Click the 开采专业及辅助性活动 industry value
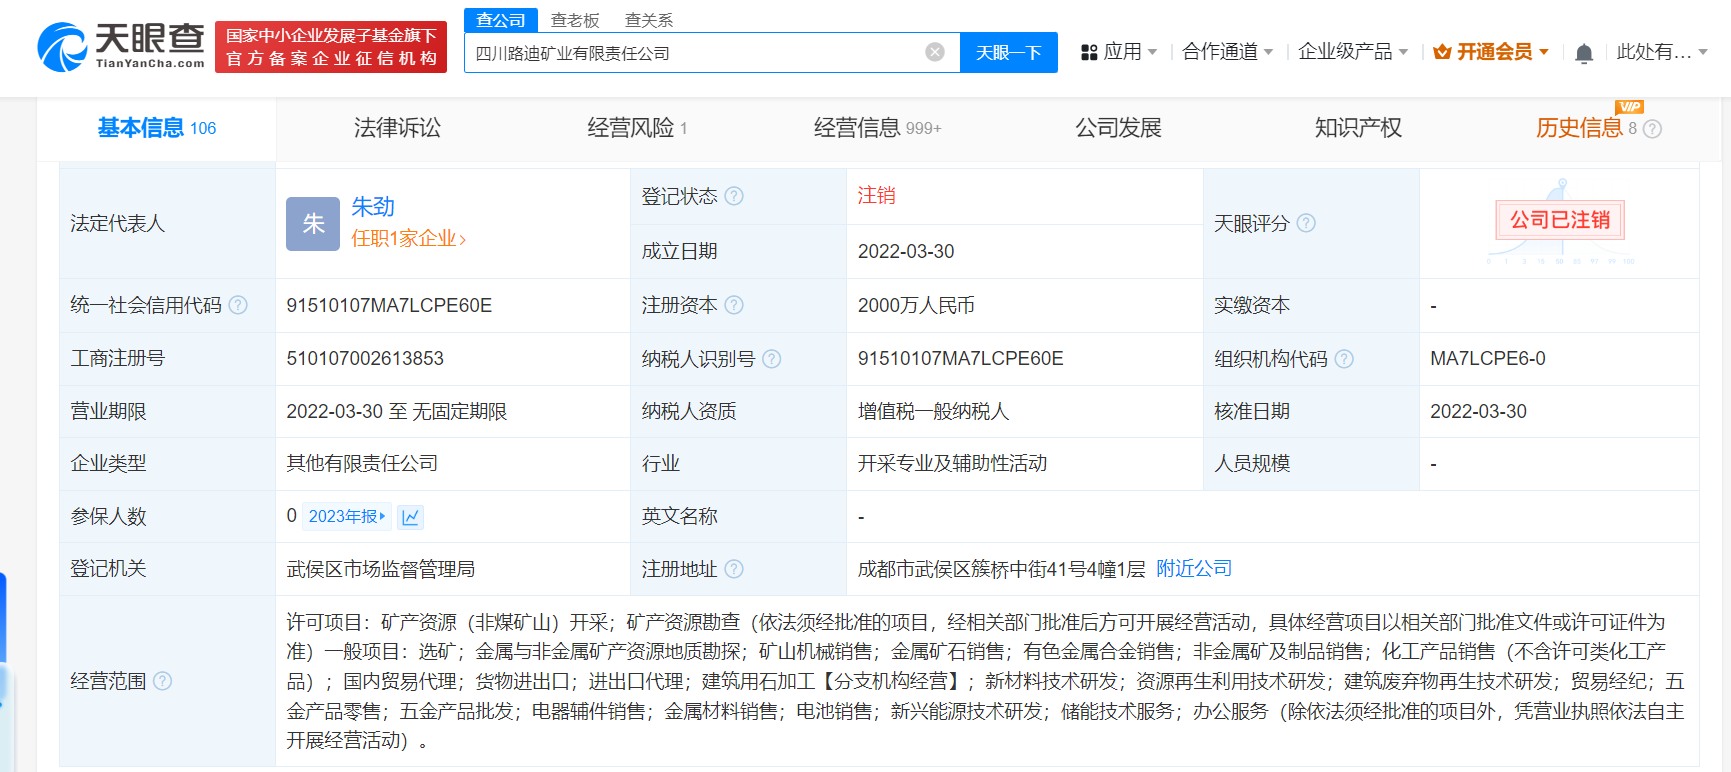This screenshot has width=1731, height=772. 952,463
